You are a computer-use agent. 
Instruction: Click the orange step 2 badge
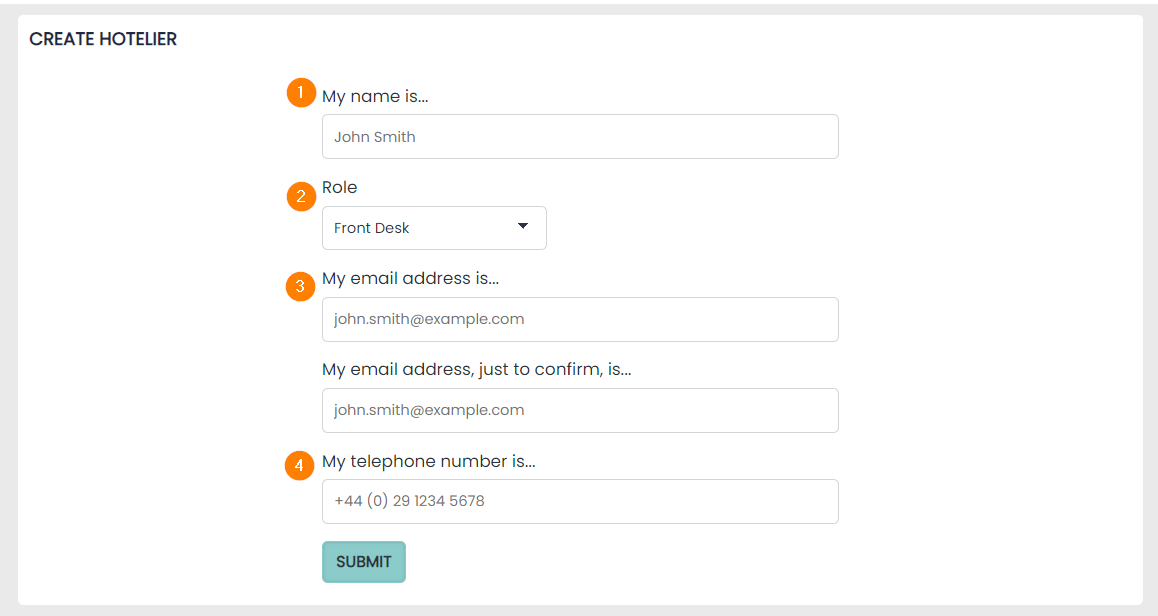point(301,197)
